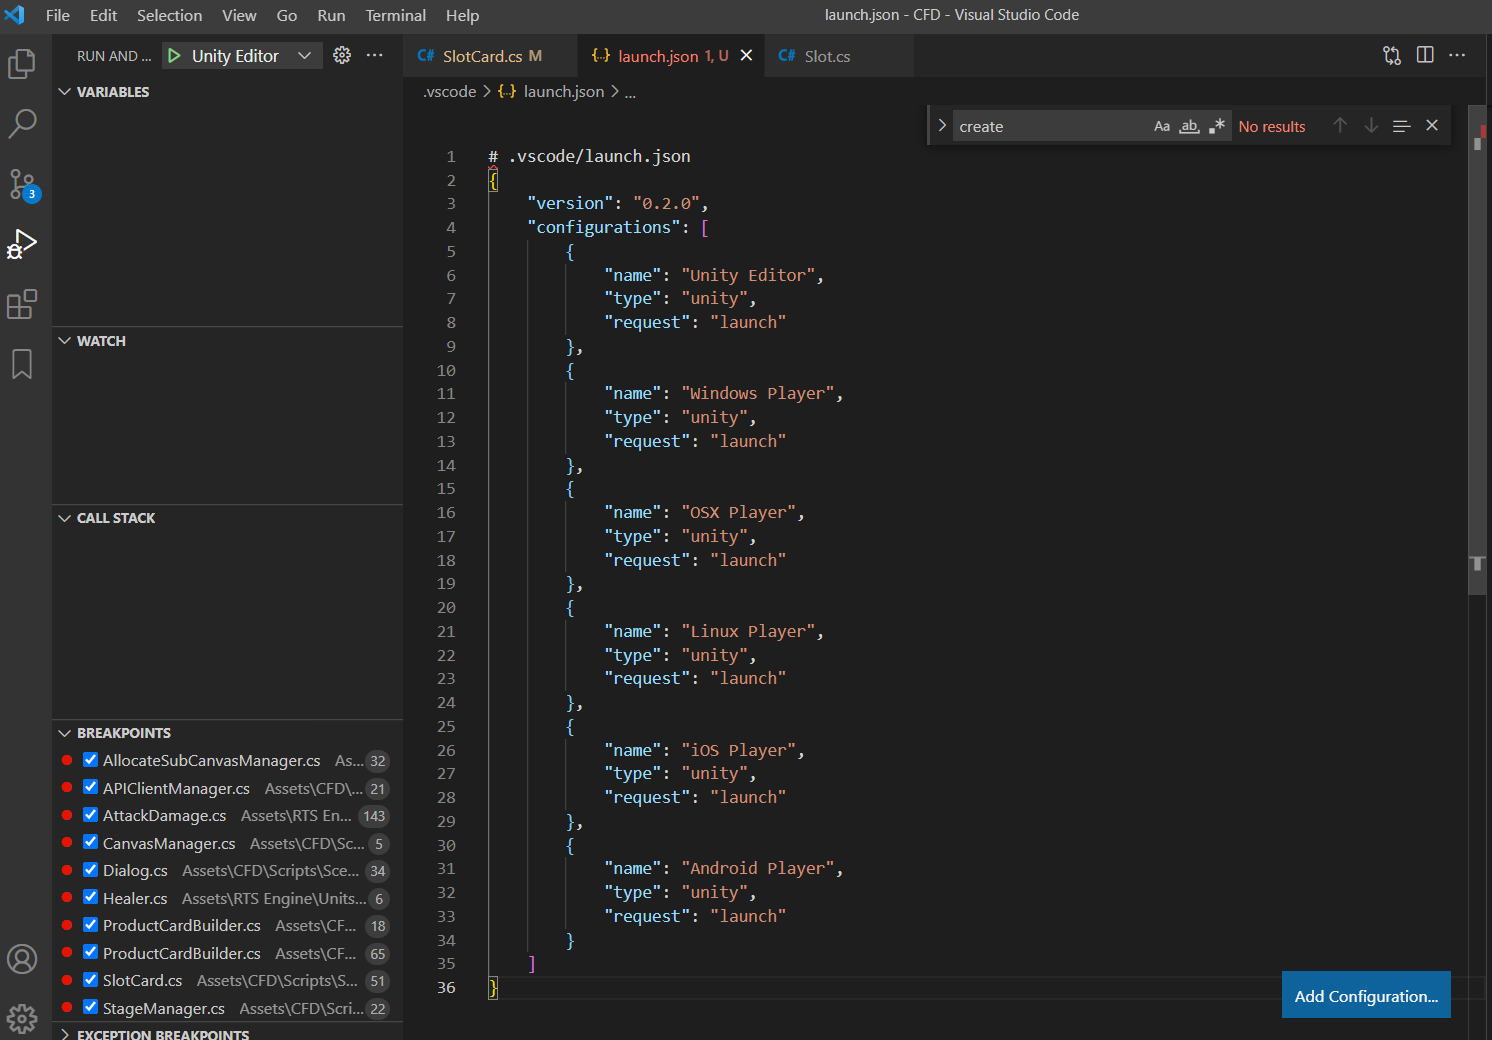Uncheck ProductCardBuilder.cs line 18 breakpoint
The width and height of the screenshot is (1492, 1040).
coord(90,925)
